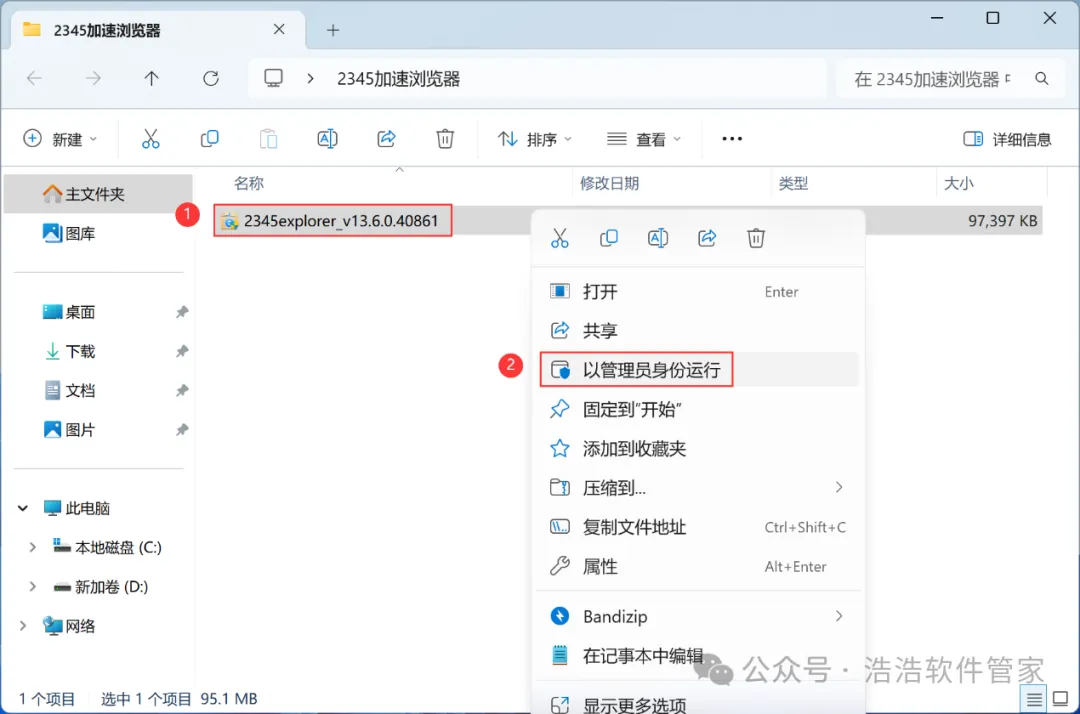Click the Share icon in the toolbar
This screenshot has height=714, width=1080.
tap(386, 139)
